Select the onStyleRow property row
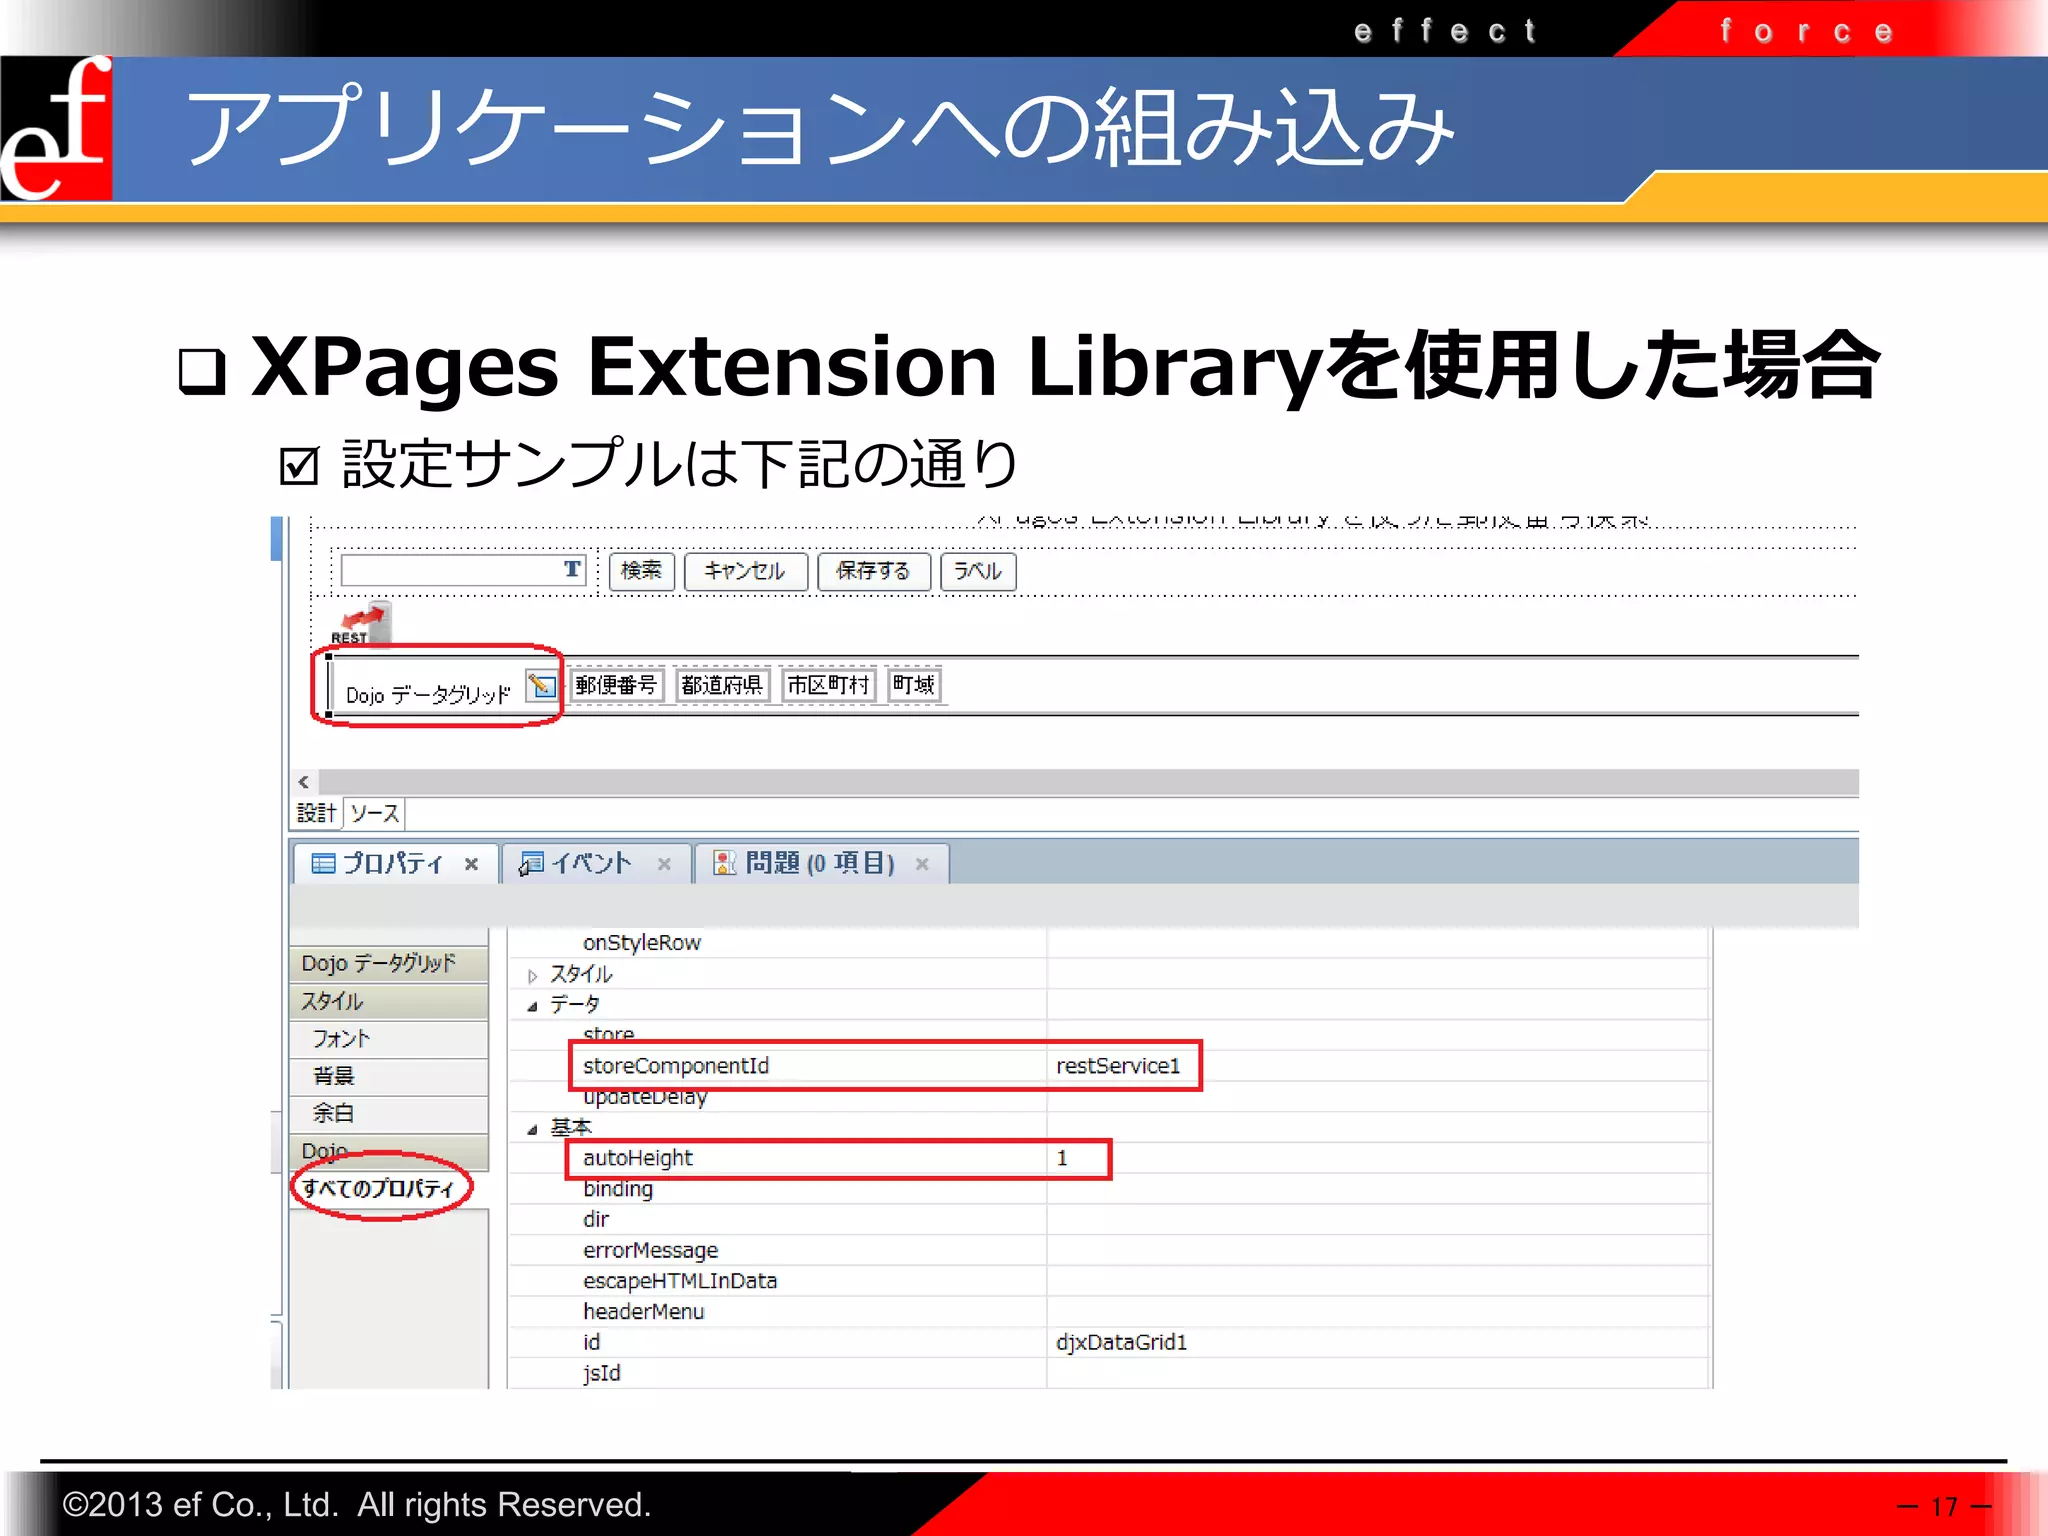 coord(1109,943)
